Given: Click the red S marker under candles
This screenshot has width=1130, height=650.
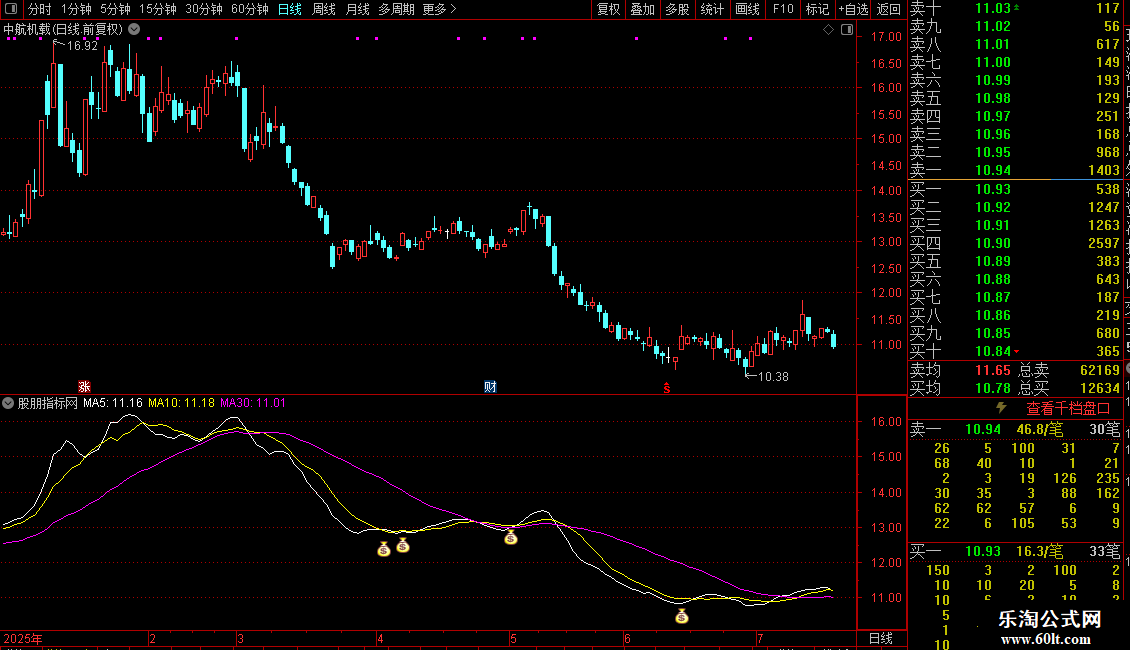Looking at the screenshot, I should coord(667,388).
